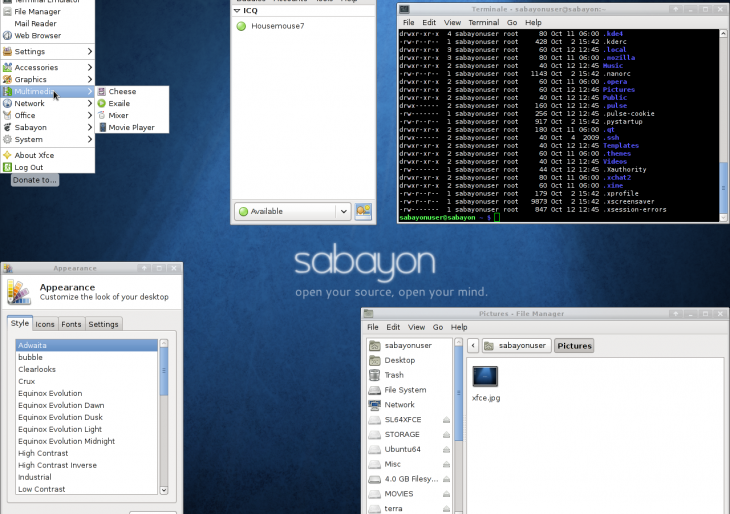Click the Trash icon in the file manager sidebar
This screenshot has width=730, height=514.
[x=394, y=375]
